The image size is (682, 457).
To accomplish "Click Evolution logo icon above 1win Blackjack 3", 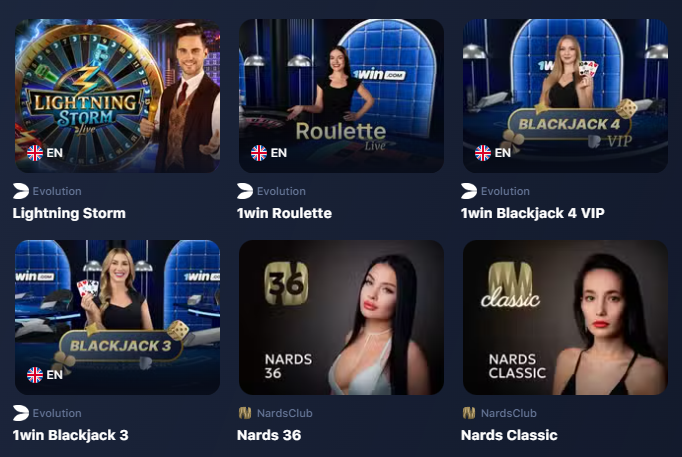I will pyautogui.click(x=21, y=413).
